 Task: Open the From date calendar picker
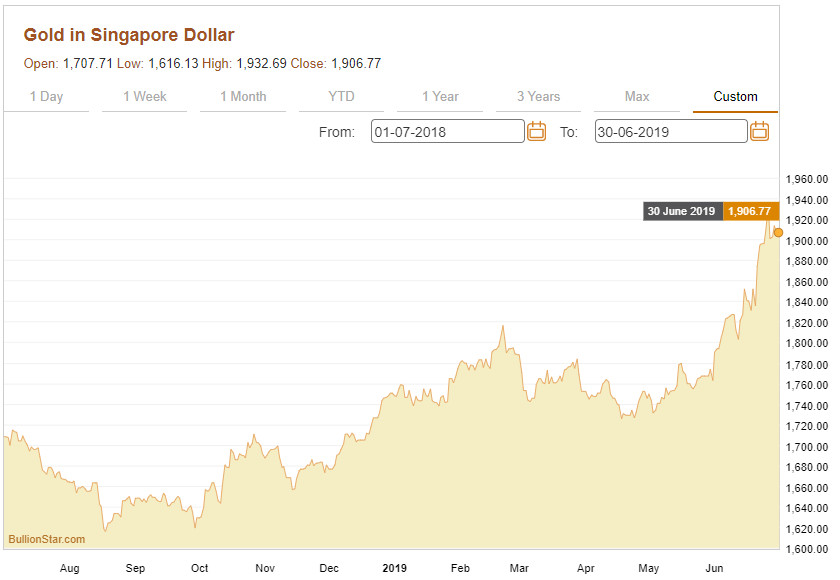(x=536, y=131)
